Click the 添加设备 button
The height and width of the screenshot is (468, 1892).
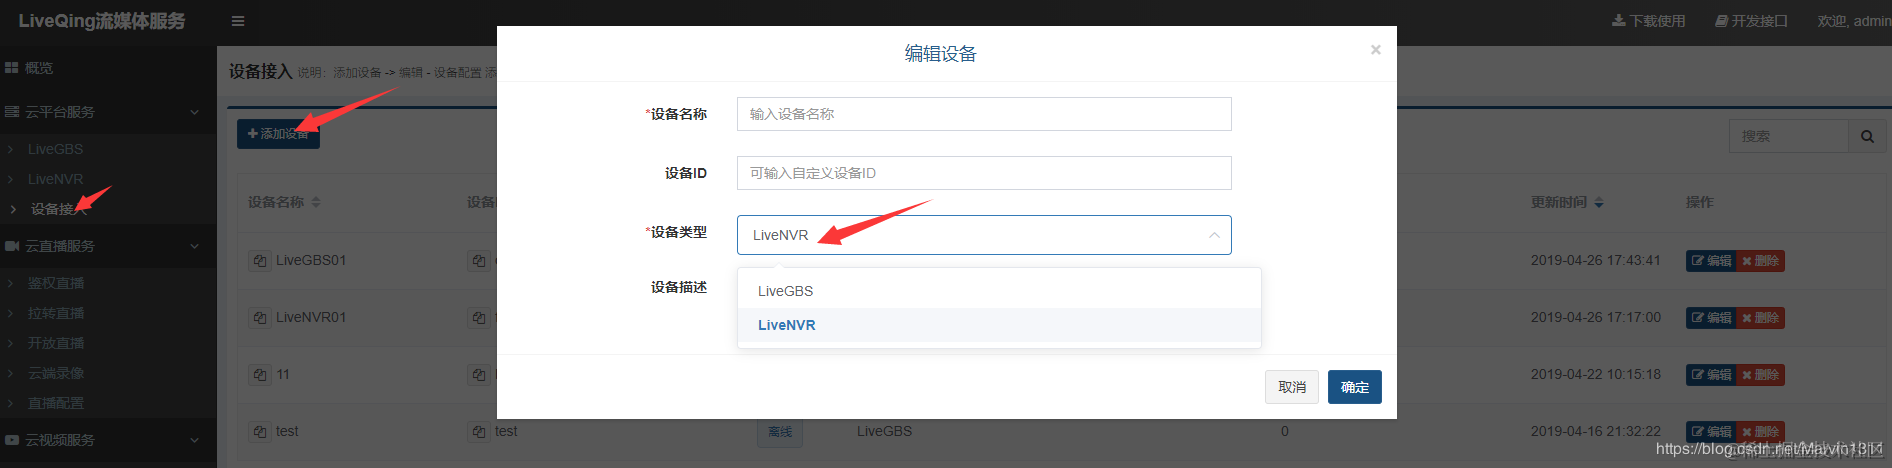(278, 134)
